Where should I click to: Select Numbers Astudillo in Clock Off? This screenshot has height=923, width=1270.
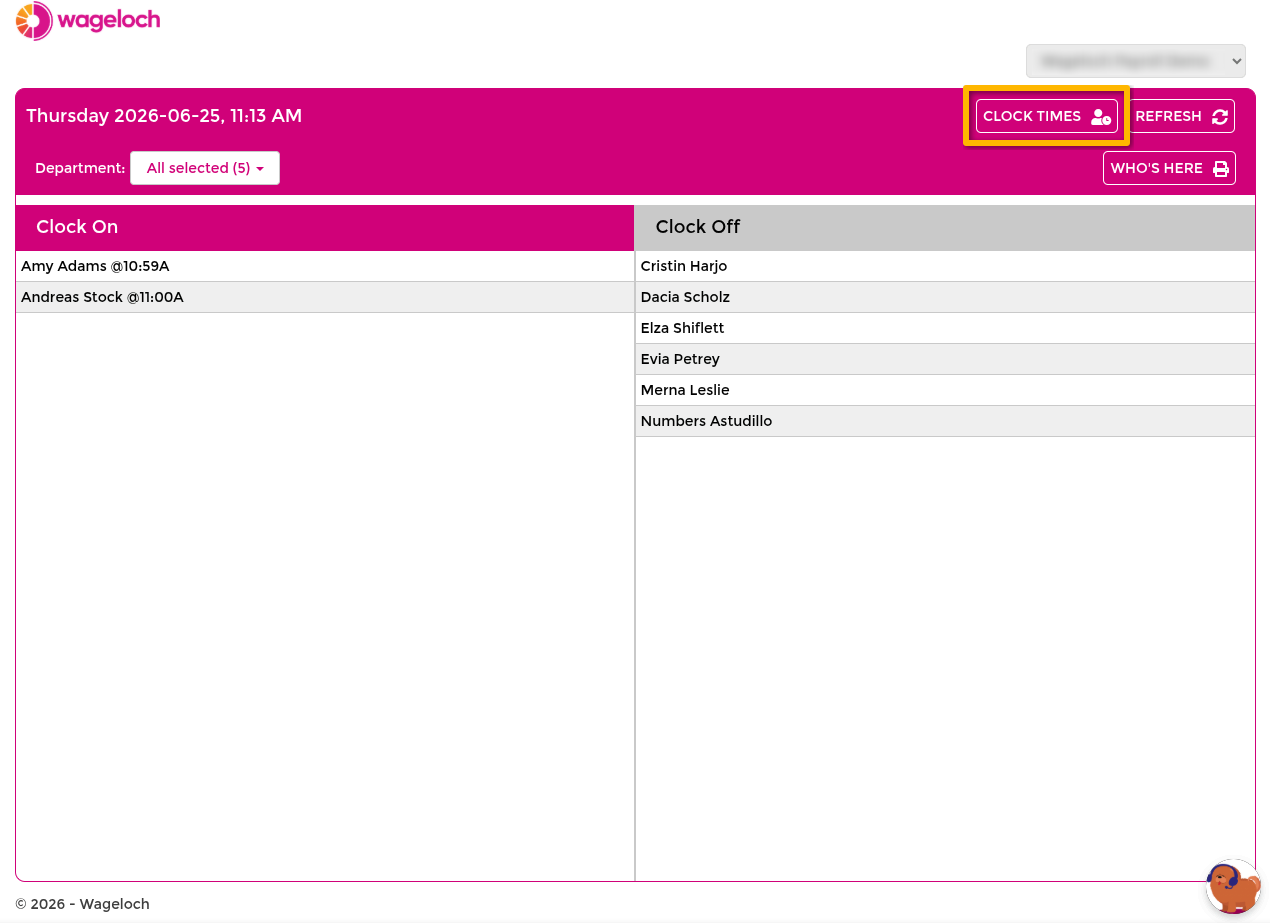tap(945, 421)
